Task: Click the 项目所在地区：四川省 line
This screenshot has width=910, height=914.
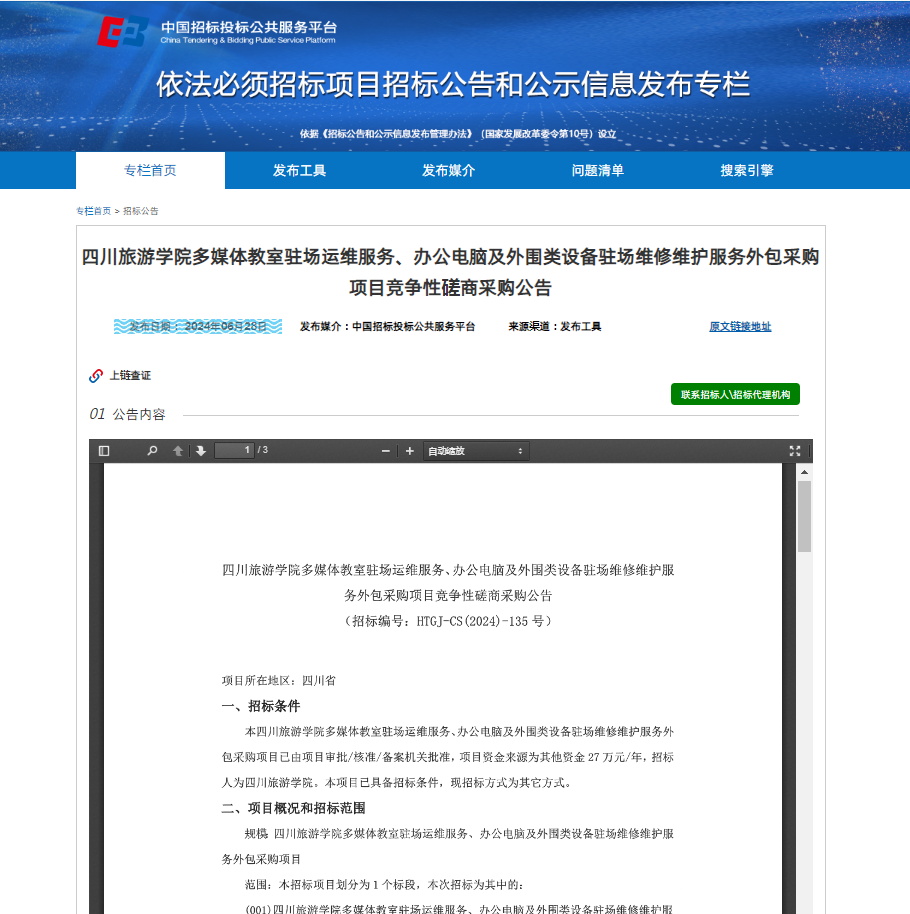Action: click(x=279, y=680)
